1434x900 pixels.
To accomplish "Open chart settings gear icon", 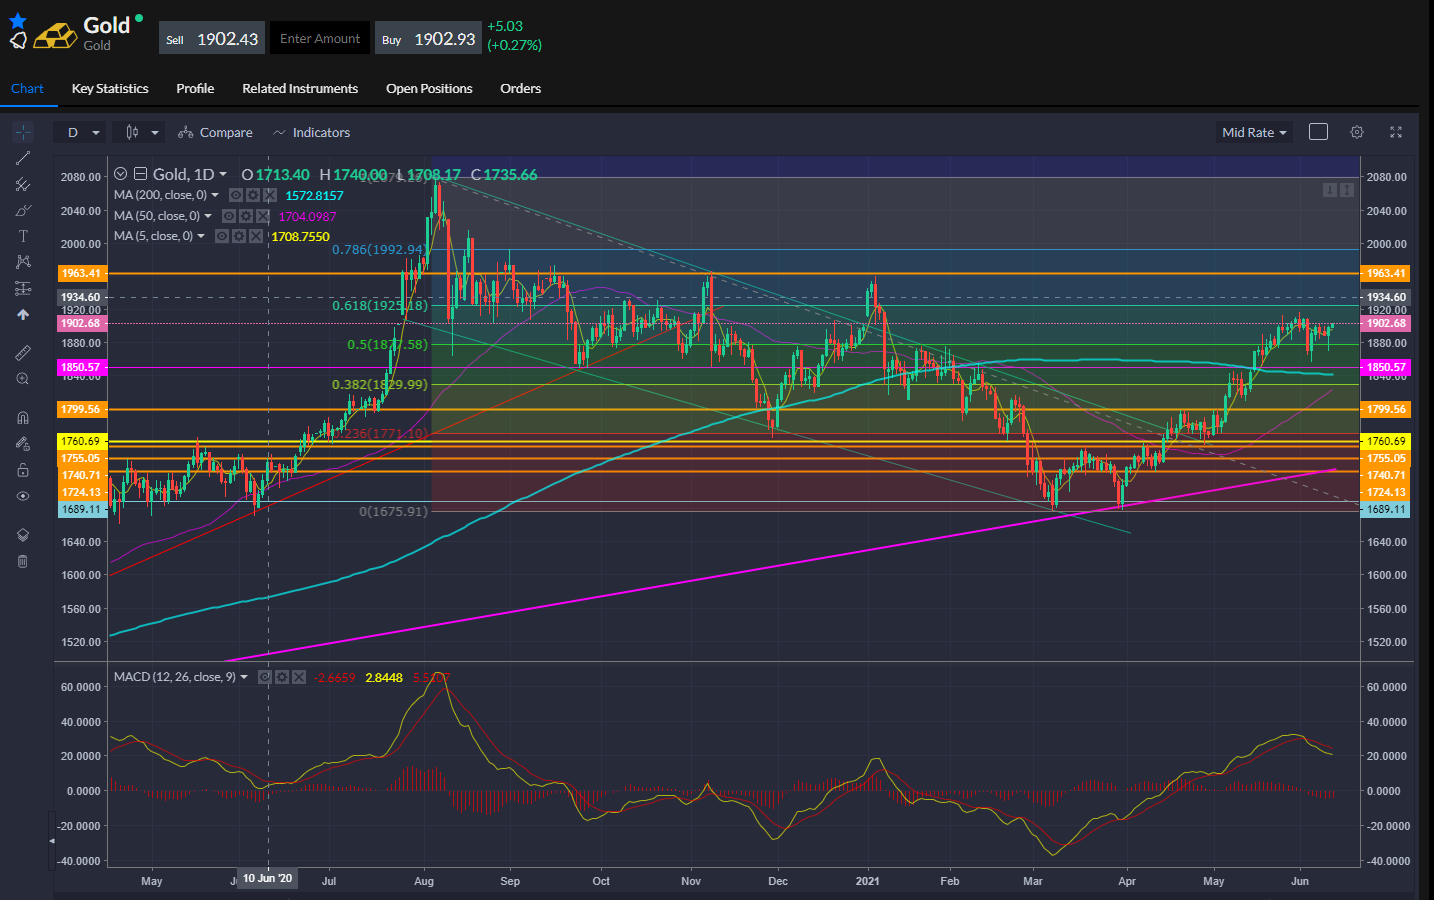I will click(x=1357, y=132).
